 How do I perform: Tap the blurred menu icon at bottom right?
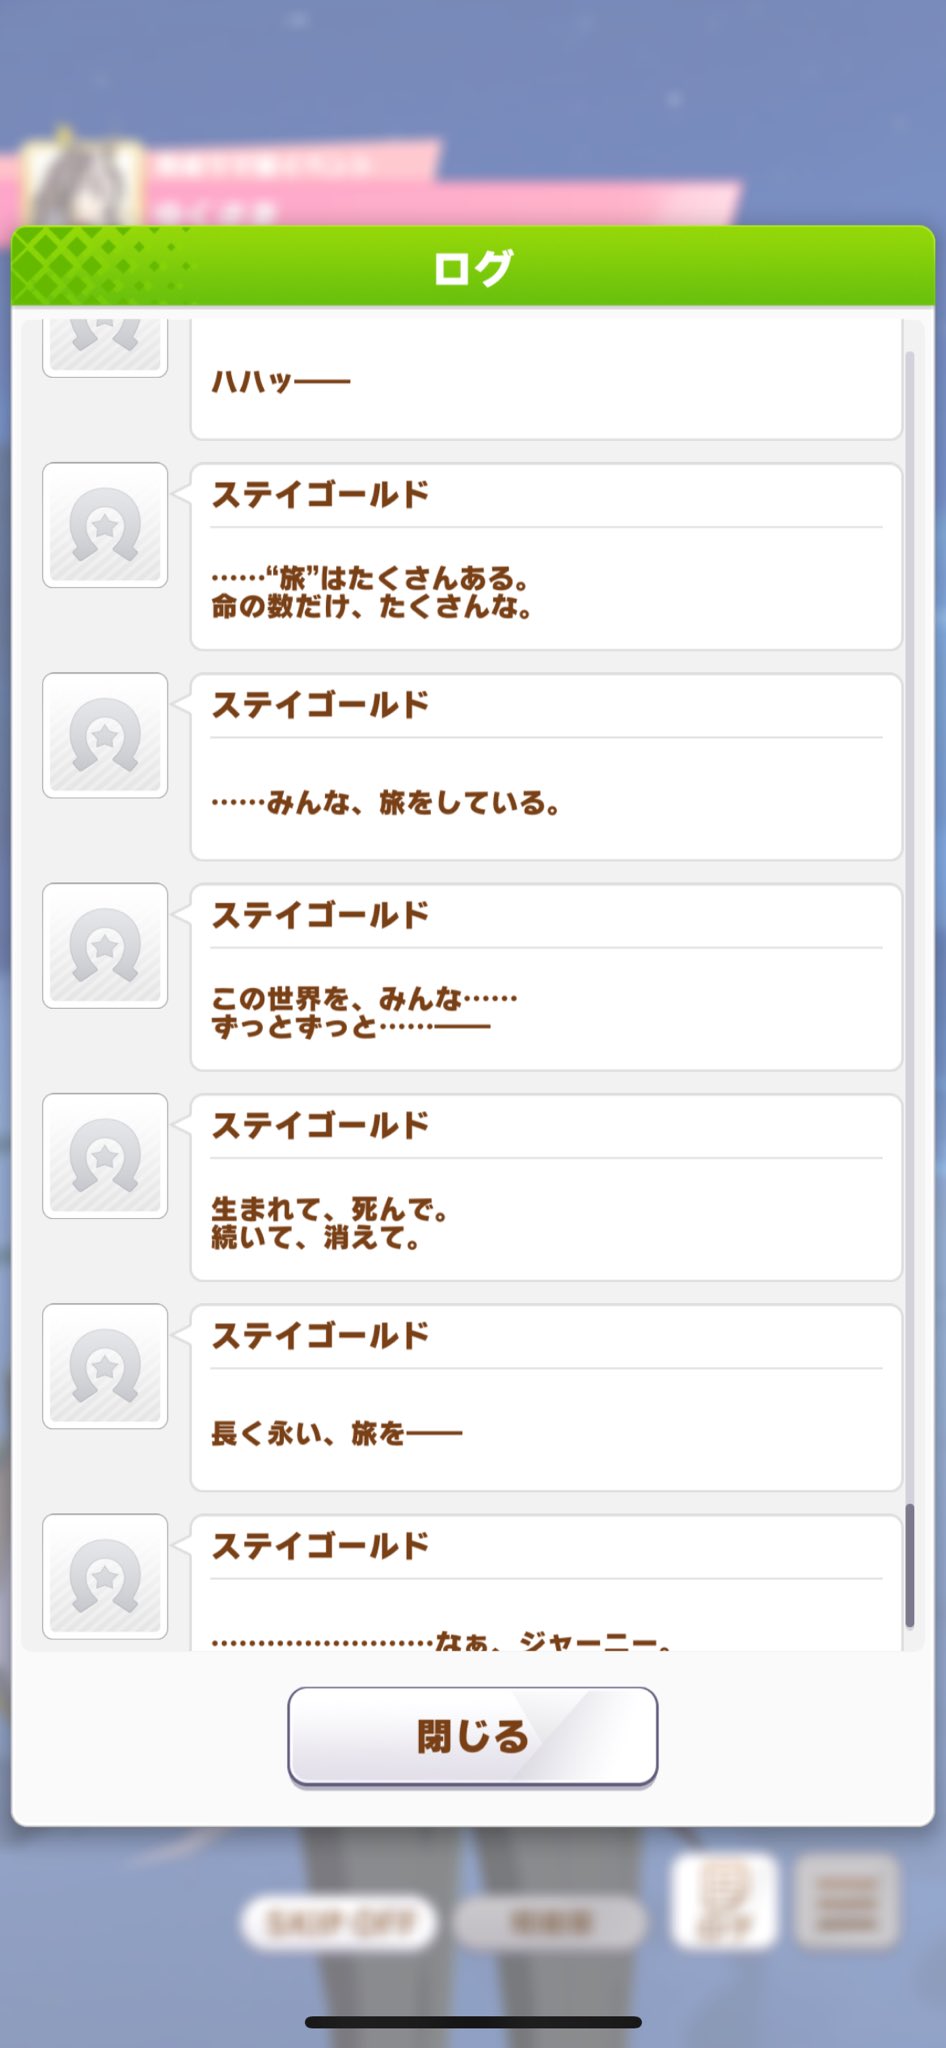(x=847, y=1902)
